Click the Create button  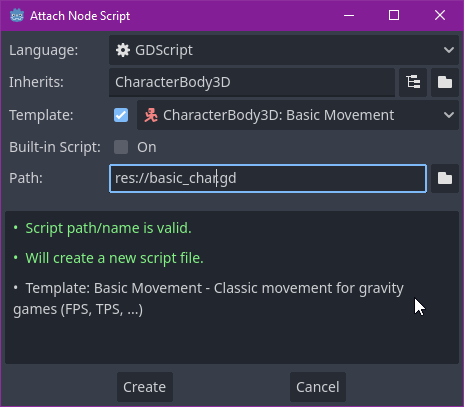[145, 387]
